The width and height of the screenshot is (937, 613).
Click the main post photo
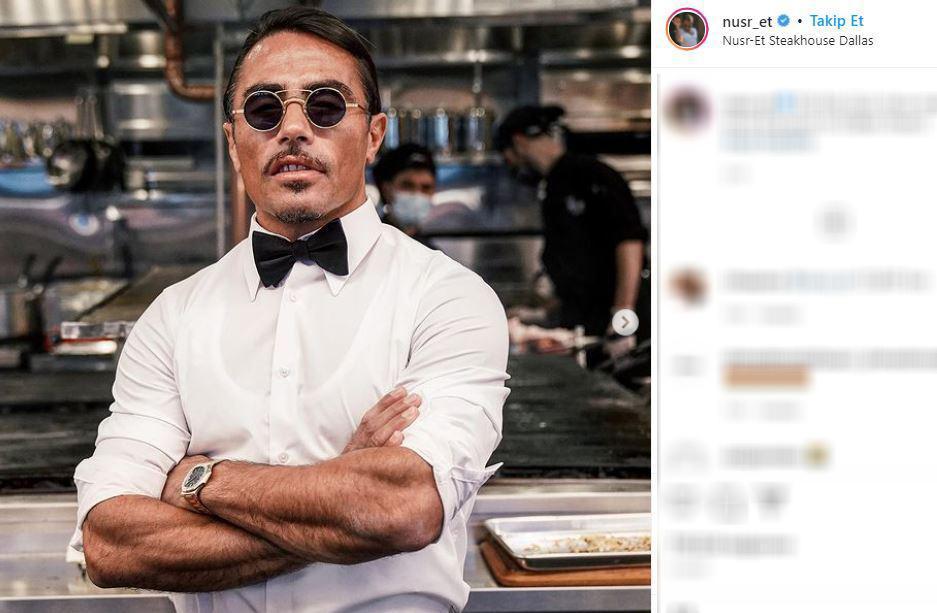click(325, 306)
